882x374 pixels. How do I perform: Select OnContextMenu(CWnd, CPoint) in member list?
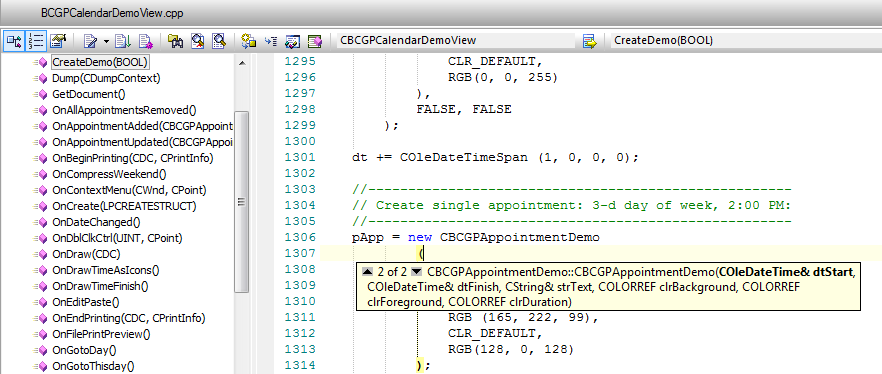129,190
